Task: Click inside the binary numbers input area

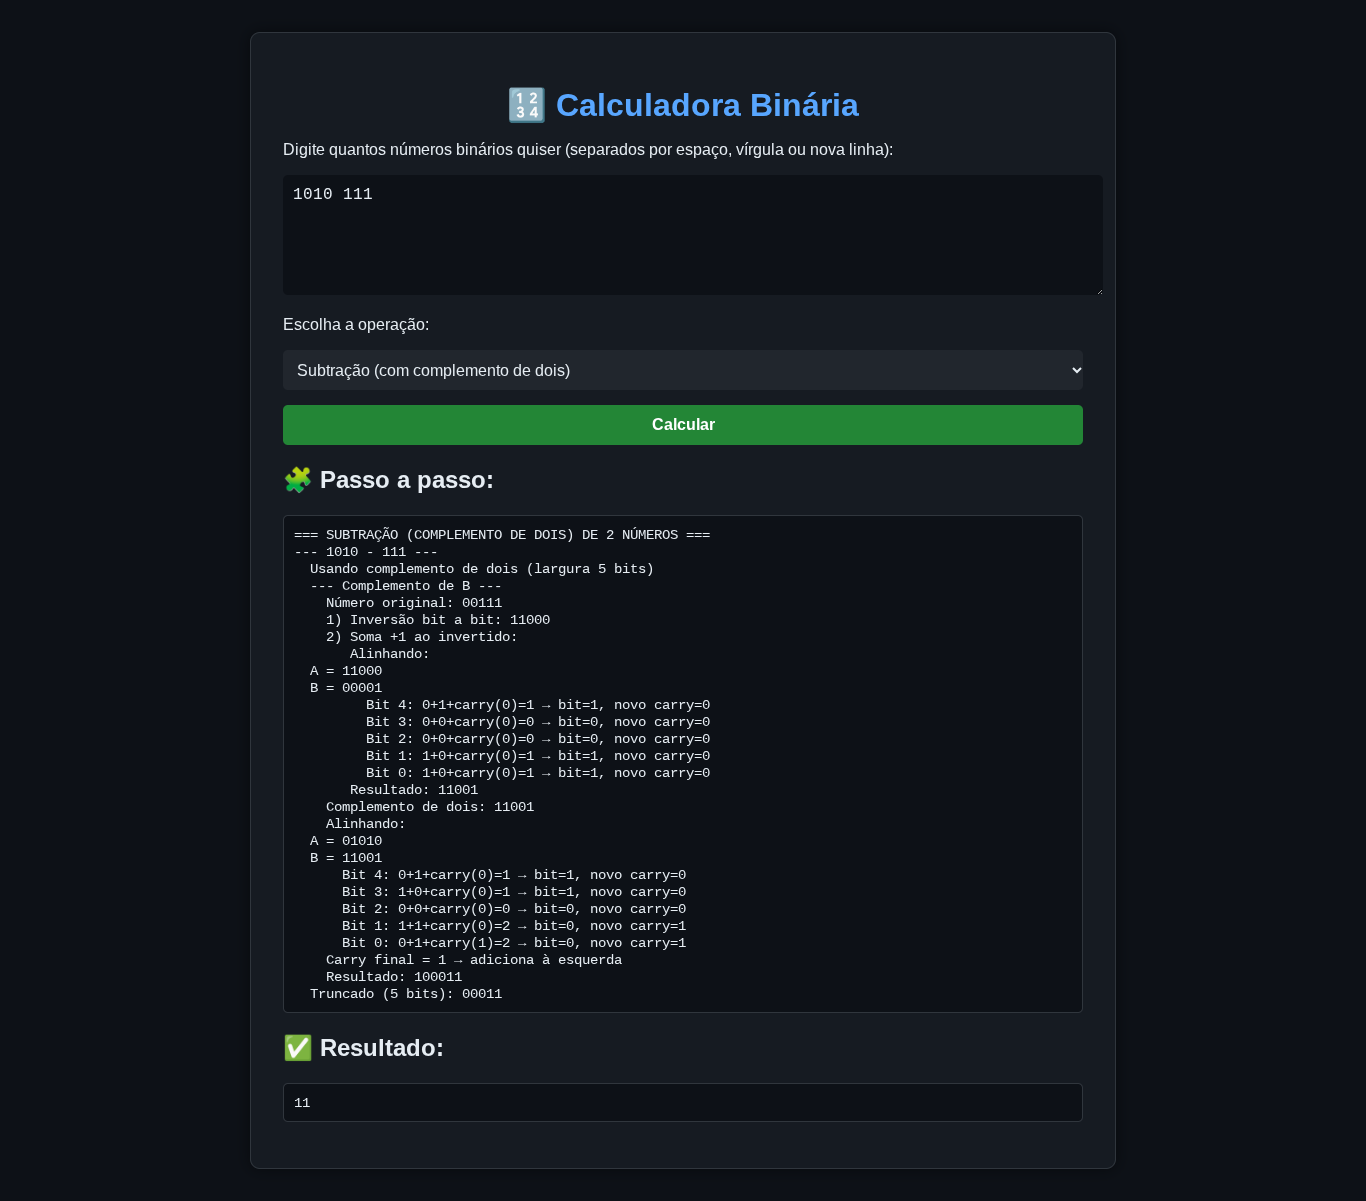Action: [693, 234]
